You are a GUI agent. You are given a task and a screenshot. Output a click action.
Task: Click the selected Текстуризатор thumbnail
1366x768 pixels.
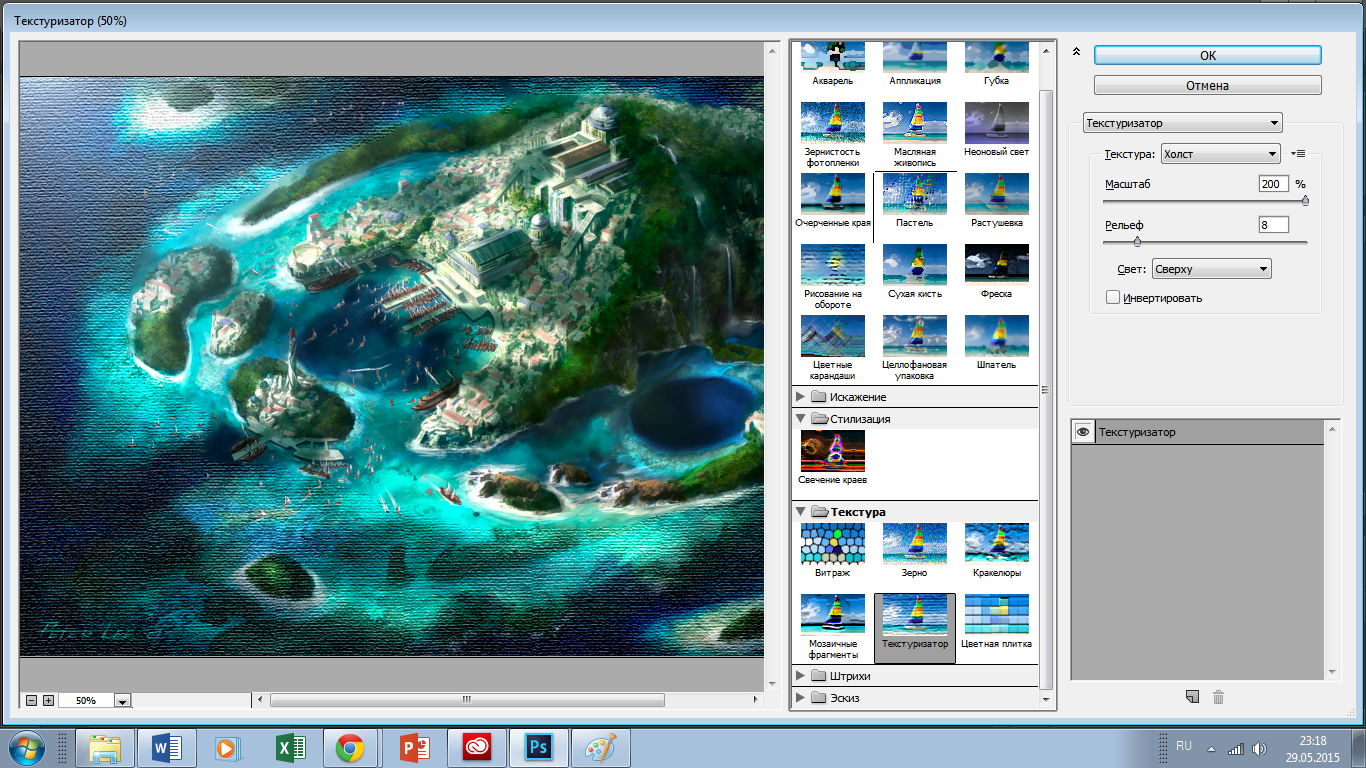(914, 627)
